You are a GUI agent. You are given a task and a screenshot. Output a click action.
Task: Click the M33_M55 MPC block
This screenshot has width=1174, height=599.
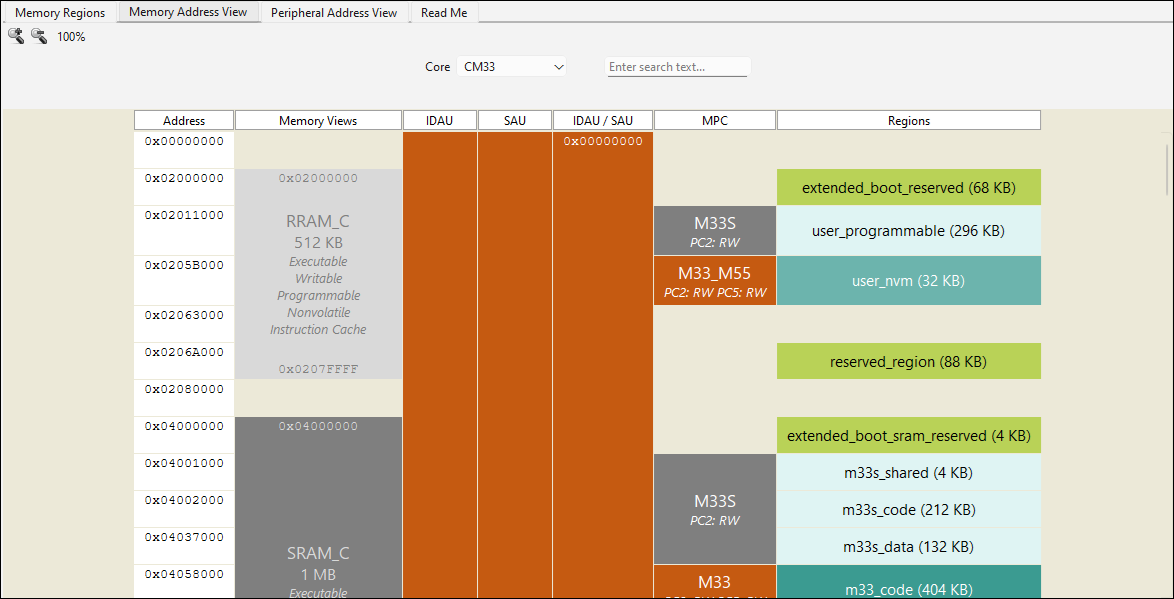click(x=714, y=281)
